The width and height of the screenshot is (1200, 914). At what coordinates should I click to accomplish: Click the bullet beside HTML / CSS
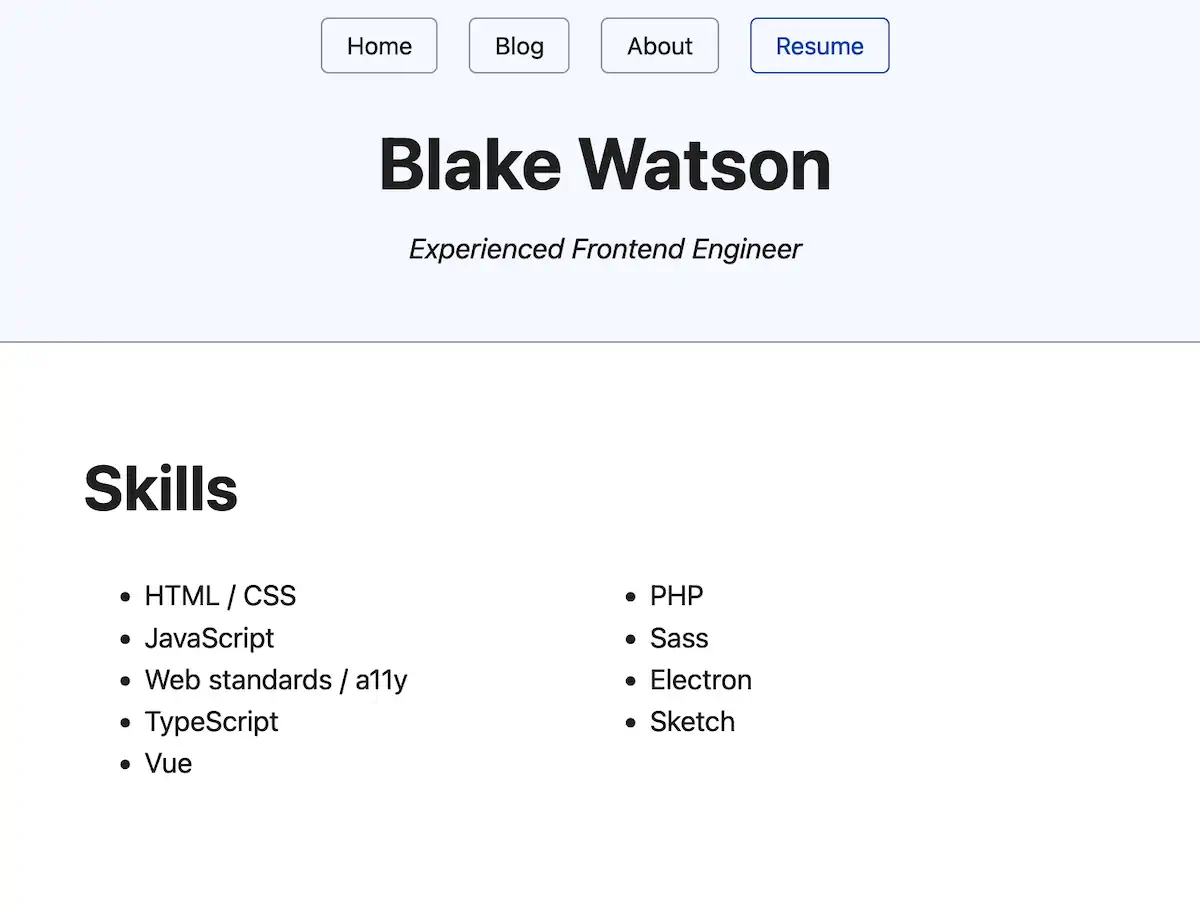click(x=124, y=596)
